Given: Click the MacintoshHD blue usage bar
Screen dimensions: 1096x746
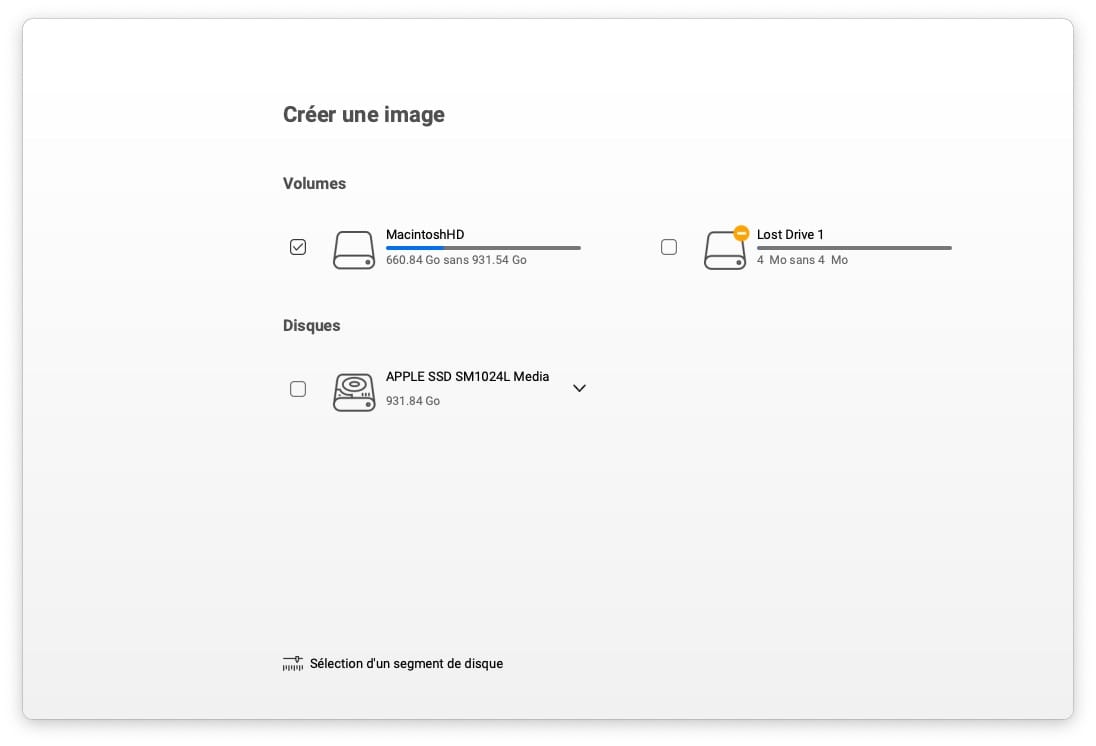Looking at the screenshot, I should click(415, 248).
